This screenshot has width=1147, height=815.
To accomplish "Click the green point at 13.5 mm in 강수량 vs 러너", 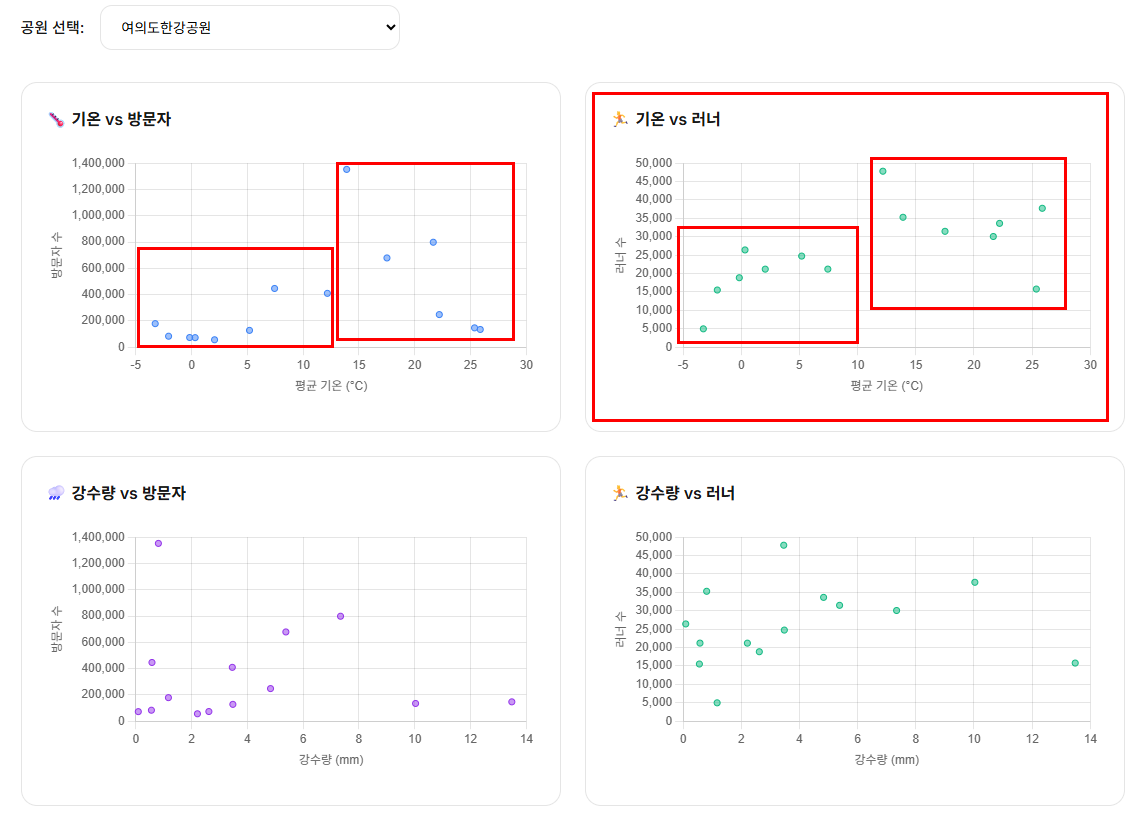I will click(1075, 663).
